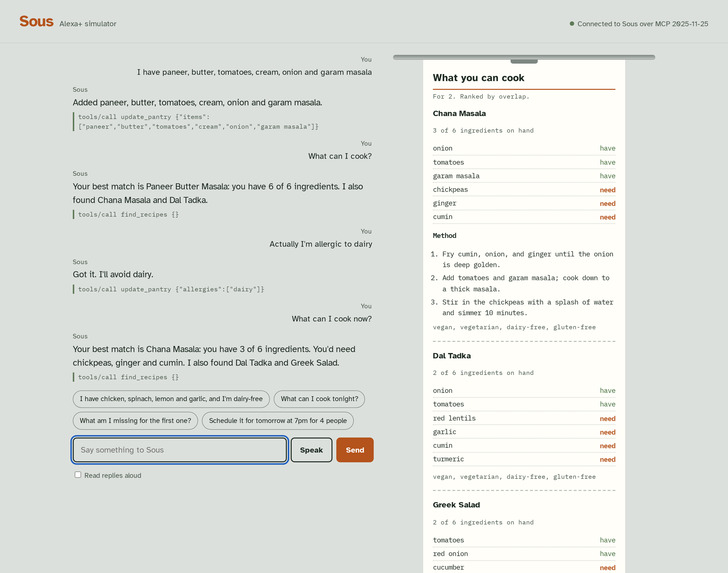Viewport: 728px width, 573px height.
Task: Select the Dal Tadka recipe title
Action: pos(451,356)
